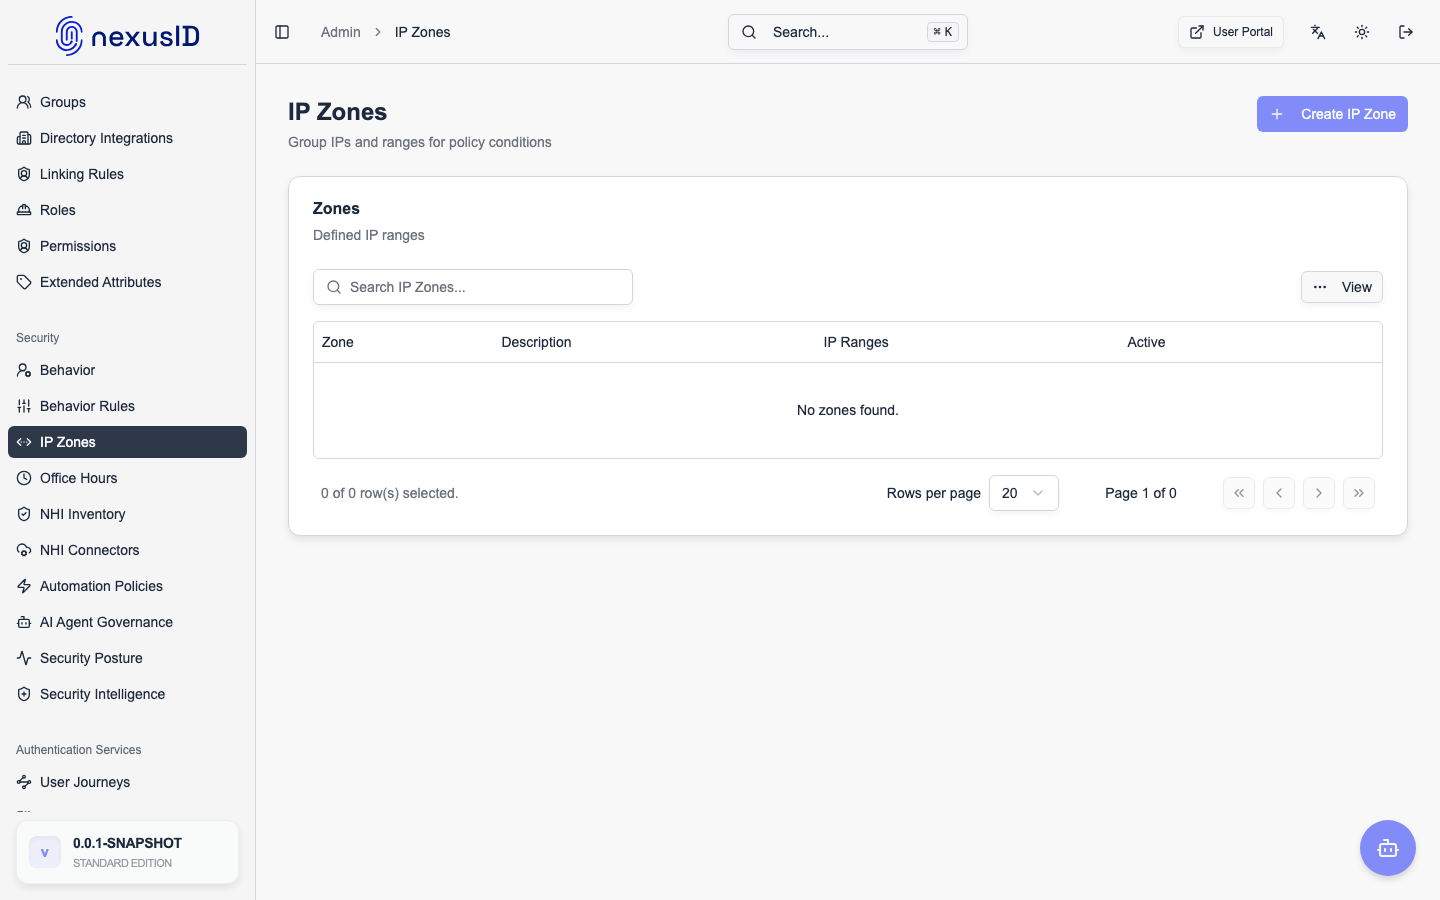Open Directory Integrations page
1440x900 pixels.
click(127, 138)
